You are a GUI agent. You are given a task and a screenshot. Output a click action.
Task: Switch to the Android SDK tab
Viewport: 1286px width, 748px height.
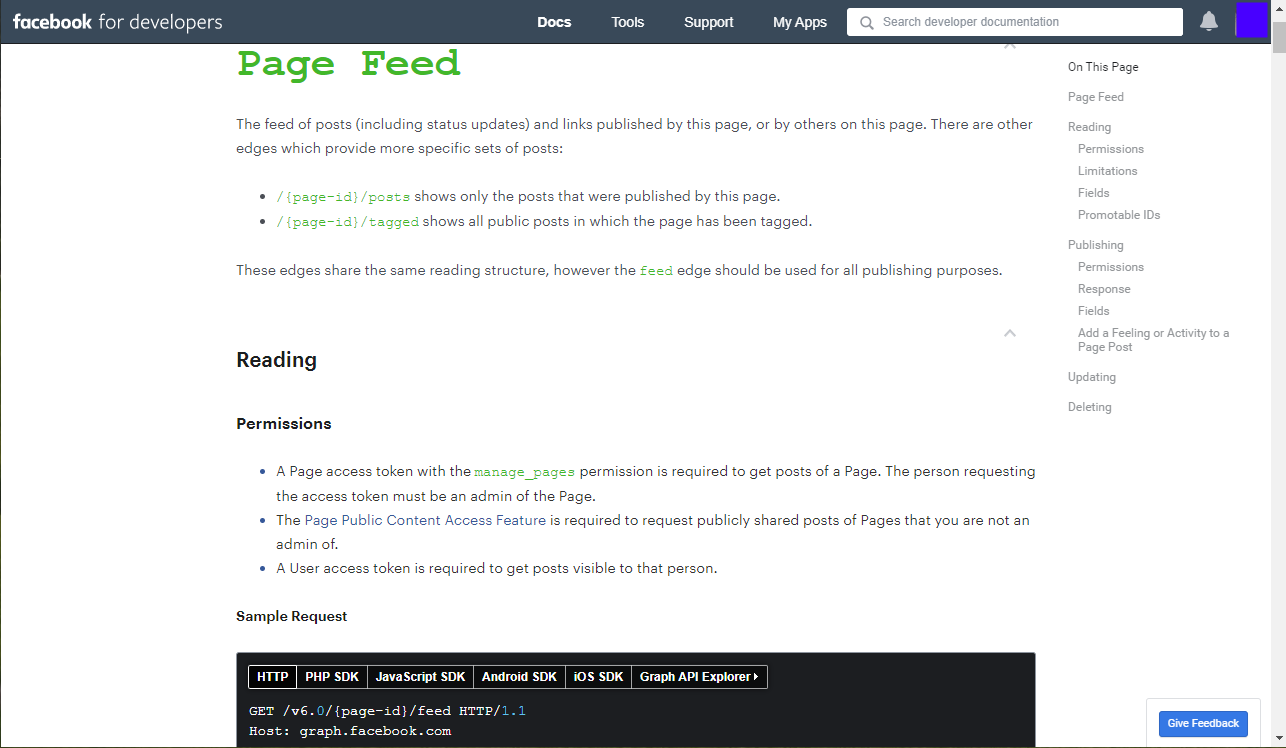[519, 677]
